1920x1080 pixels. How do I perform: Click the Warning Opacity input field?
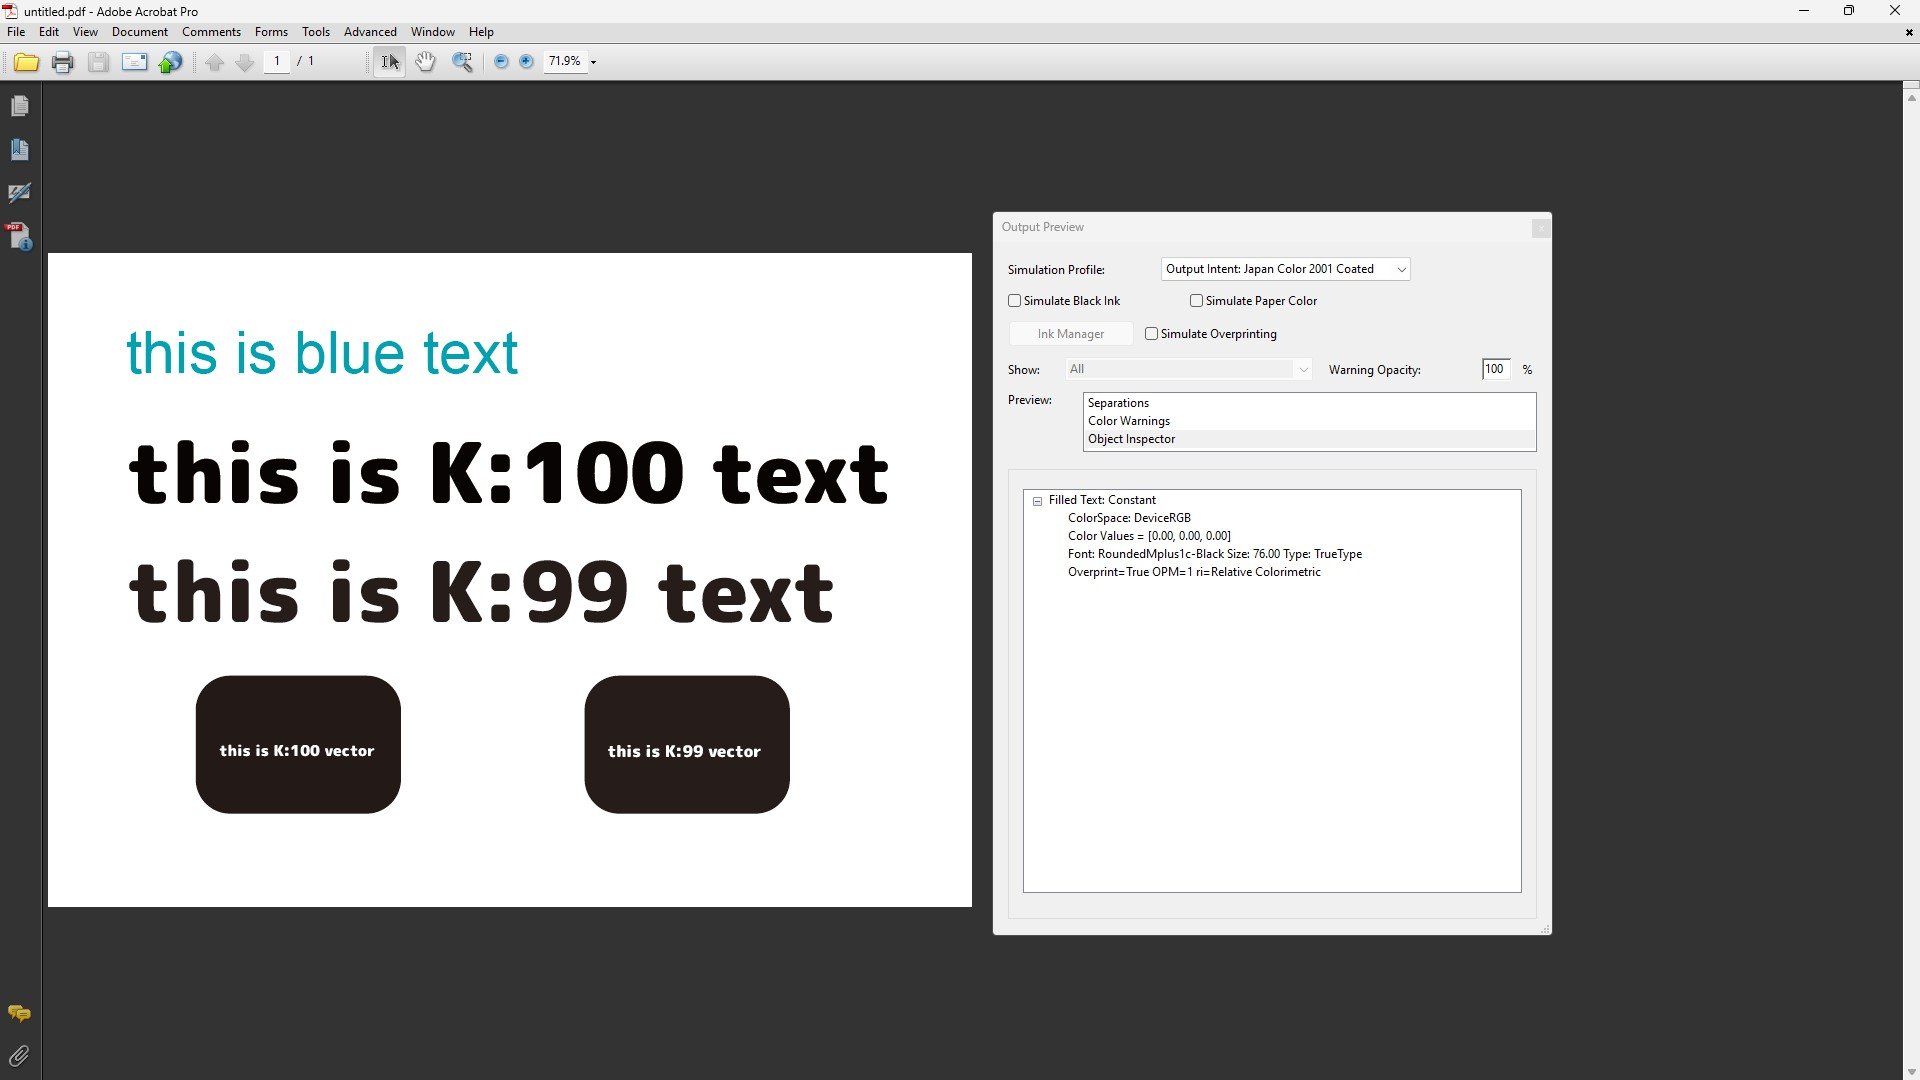coord(1495,369)
